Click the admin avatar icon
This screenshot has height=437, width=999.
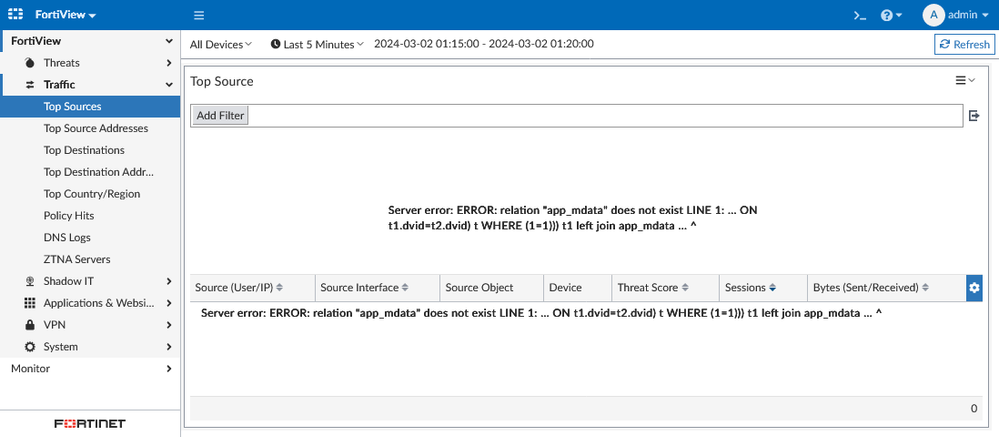pyautogui.click(x=933, y=15)
